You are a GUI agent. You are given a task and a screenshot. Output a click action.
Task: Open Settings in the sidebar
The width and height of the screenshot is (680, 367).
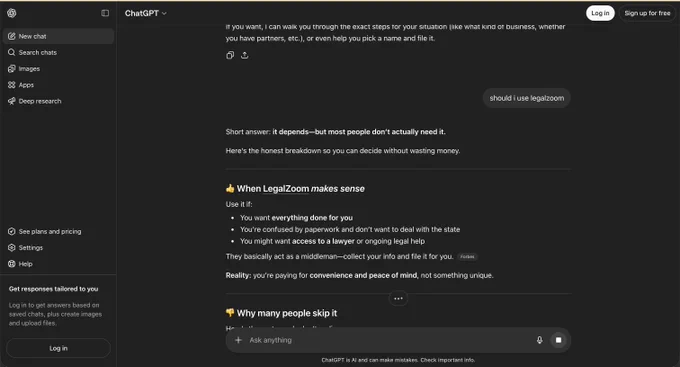point(58,248)
